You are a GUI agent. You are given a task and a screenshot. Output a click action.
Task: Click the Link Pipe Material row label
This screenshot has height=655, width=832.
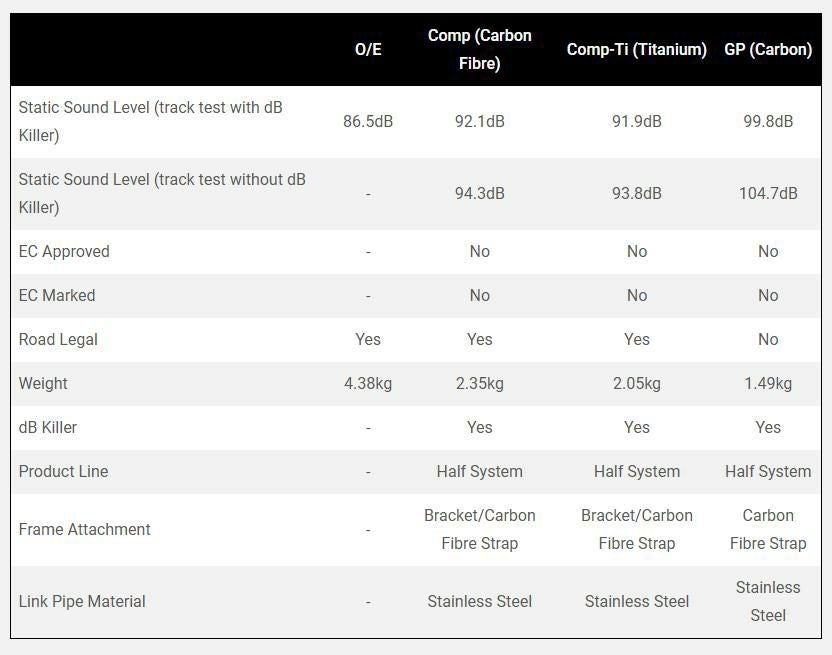click(82, 601)
